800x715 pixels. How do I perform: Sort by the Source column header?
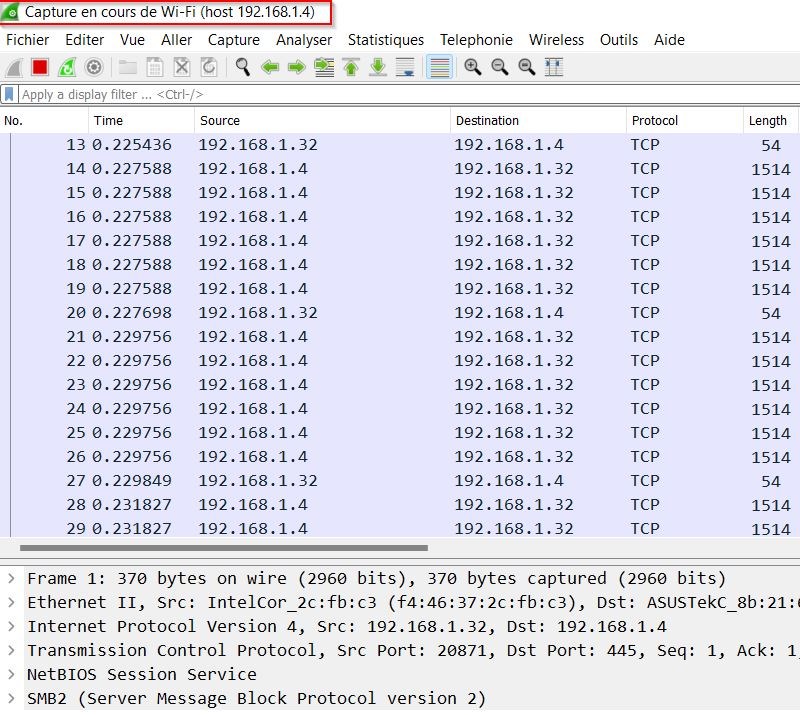220,121
